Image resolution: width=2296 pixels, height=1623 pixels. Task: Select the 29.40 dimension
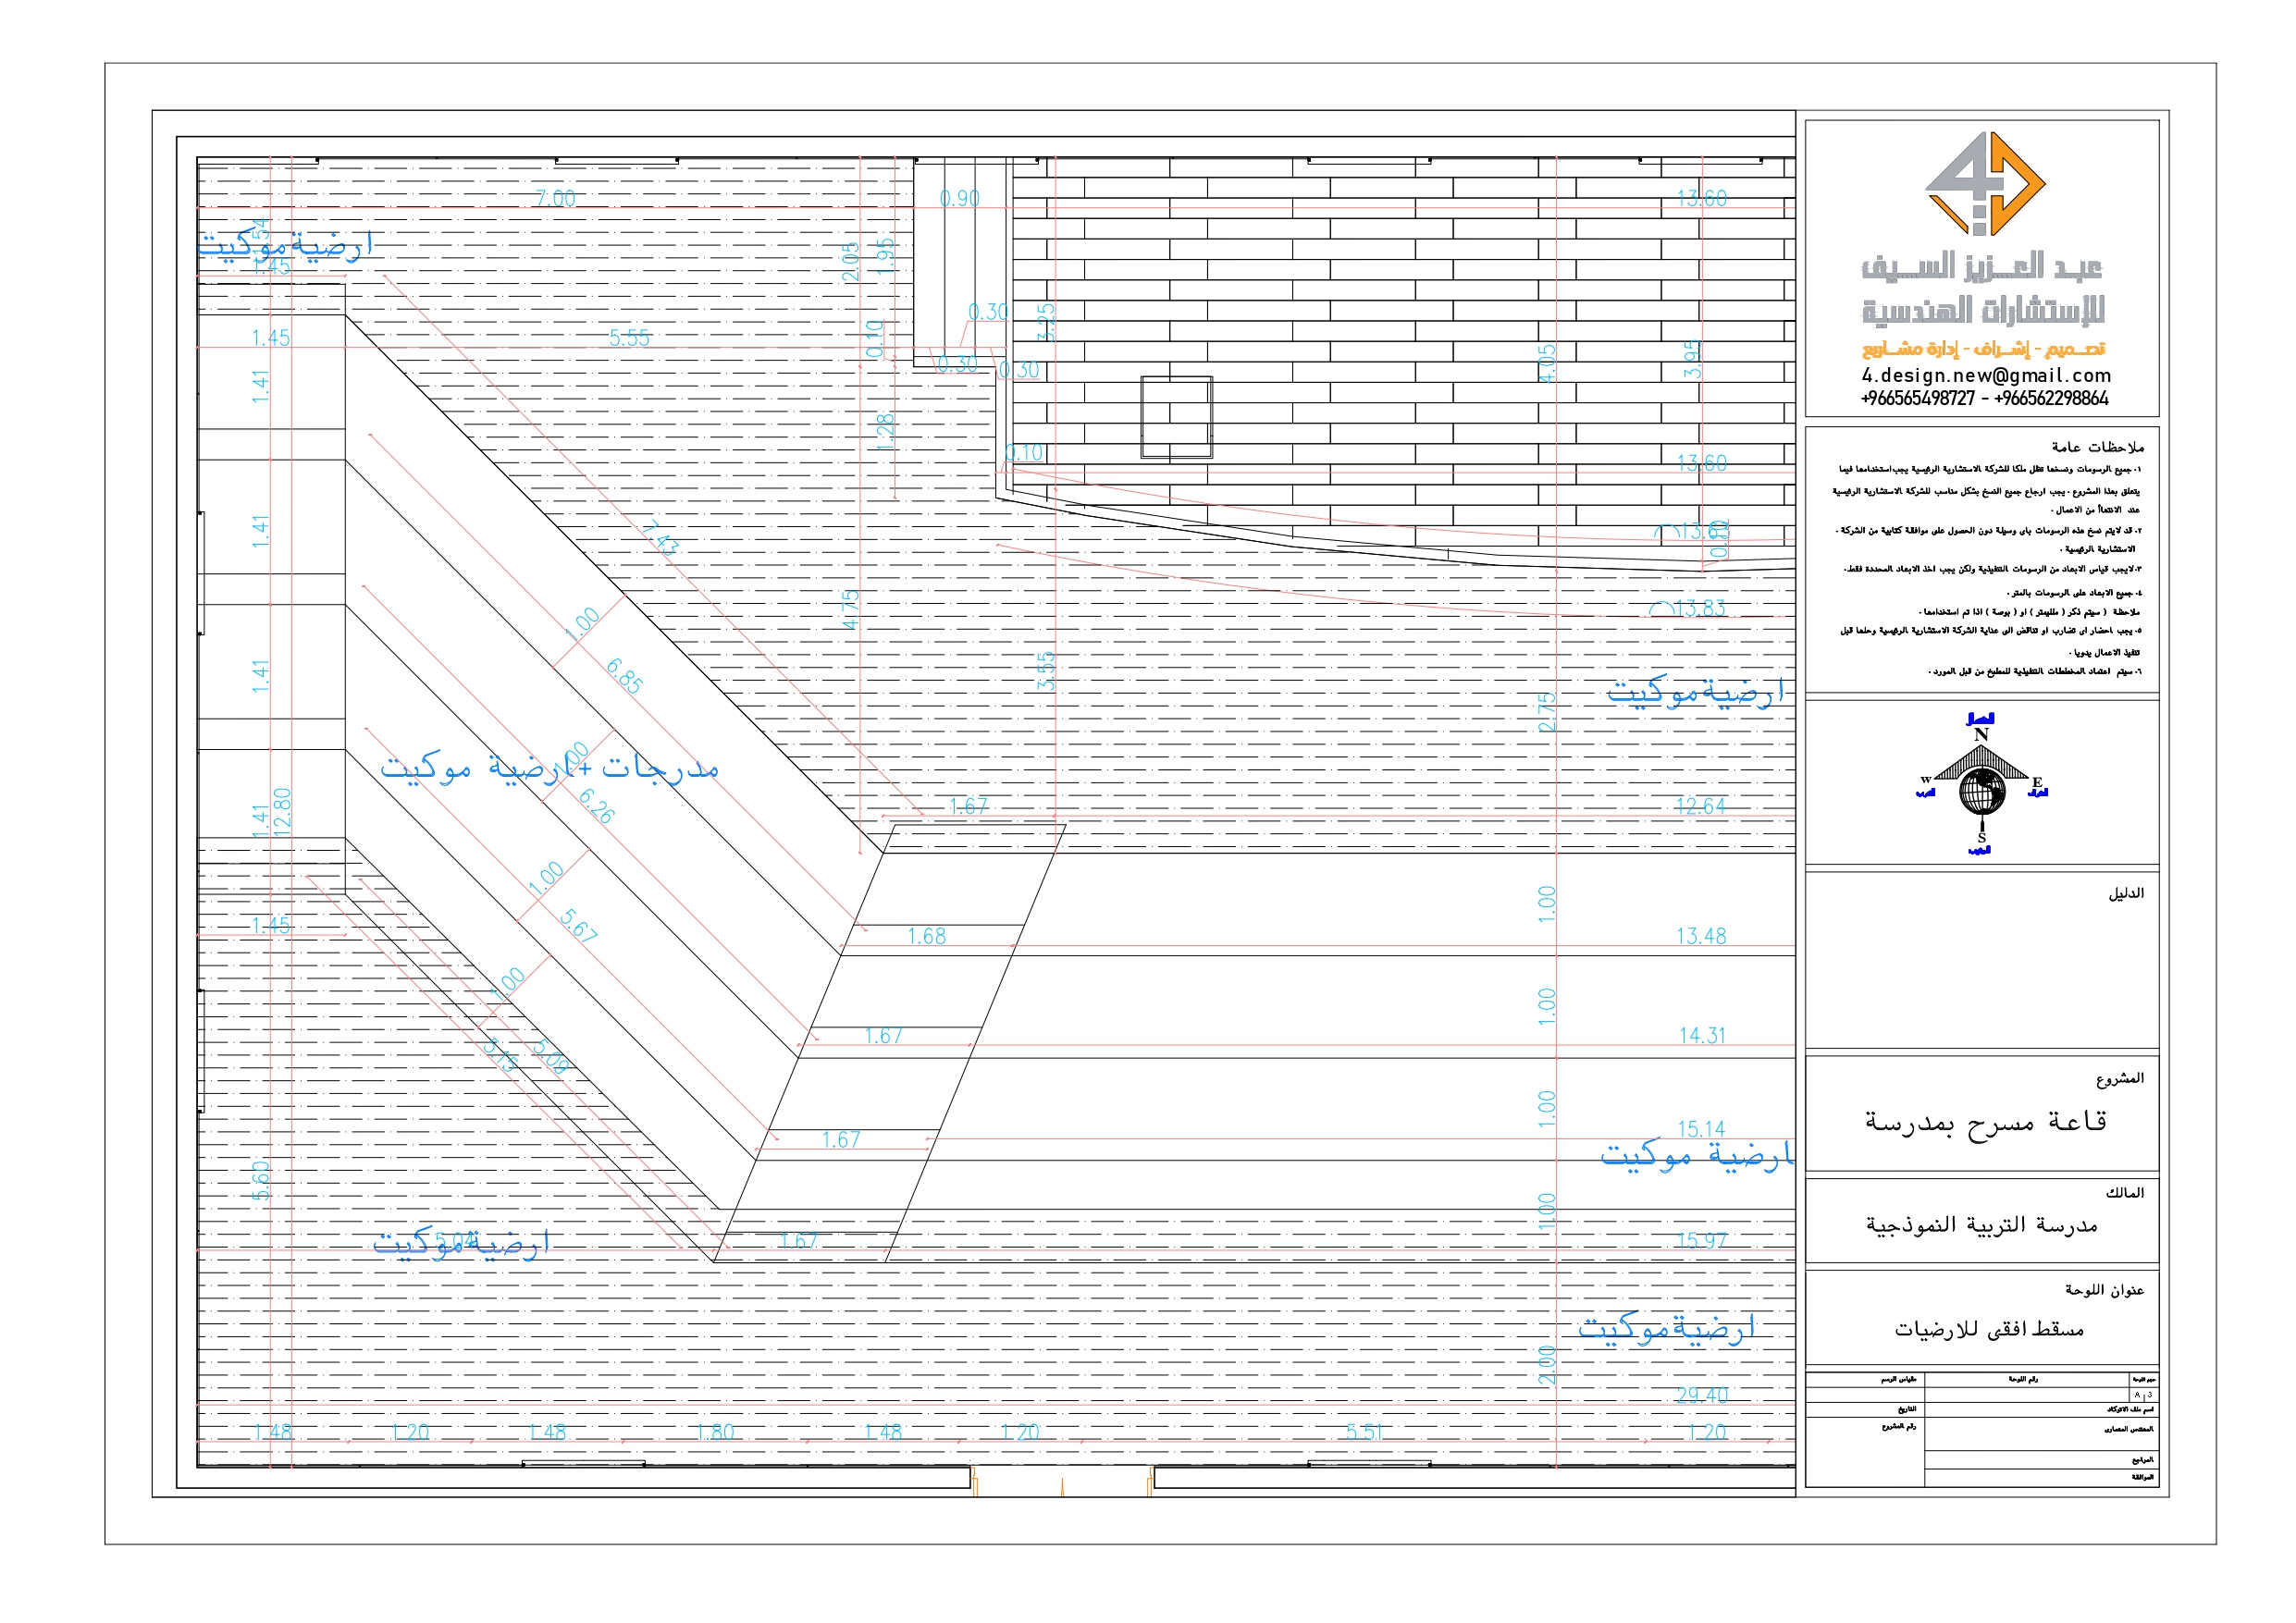click(1702, 1395)
